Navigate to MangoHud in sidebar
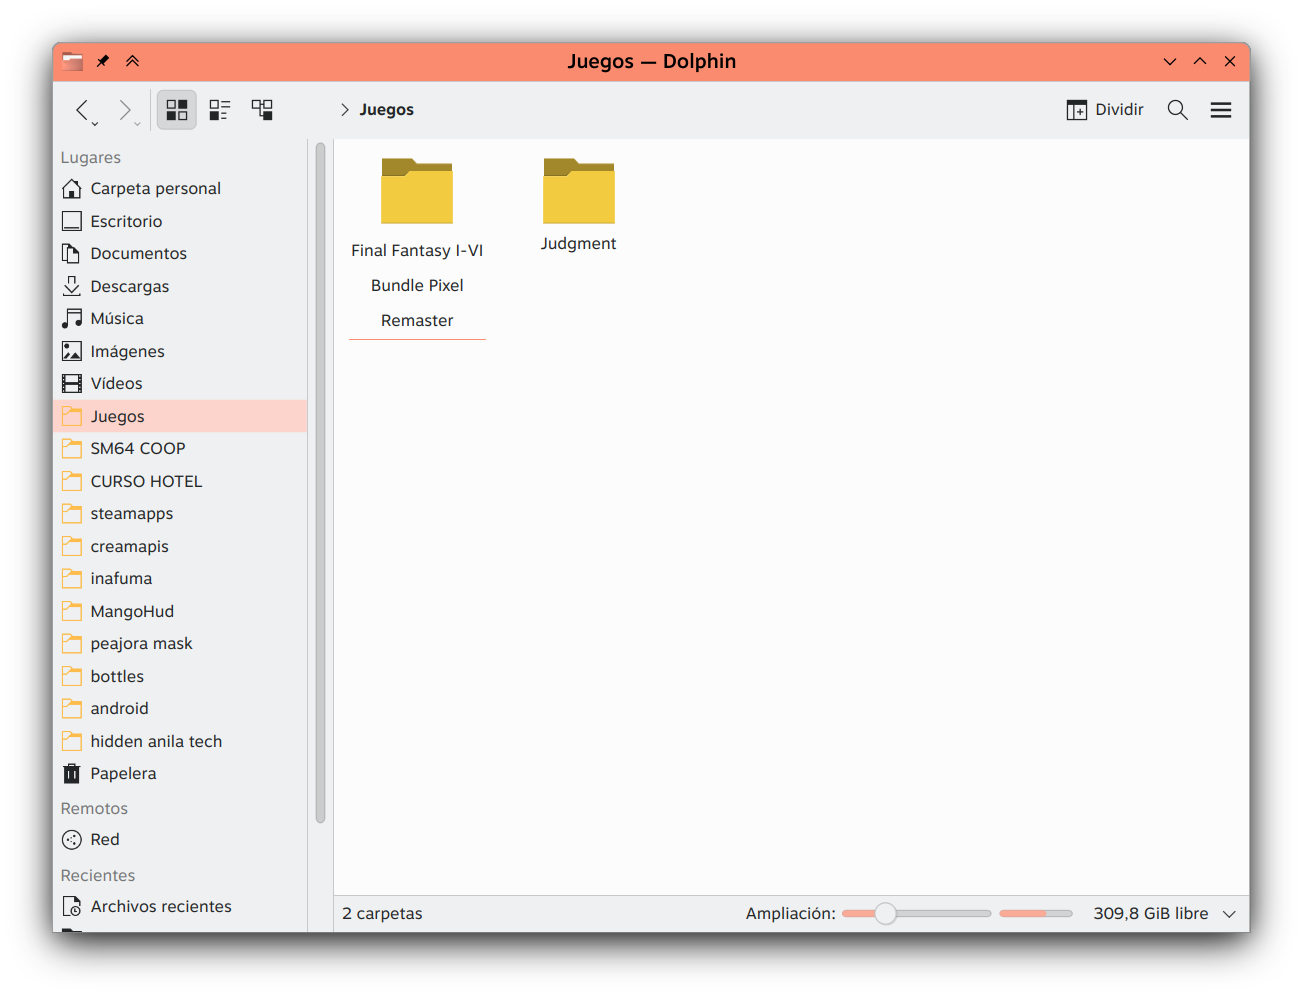Image resolution: width=1305 pixels, height=997 pixels. (x=180, y=611)
